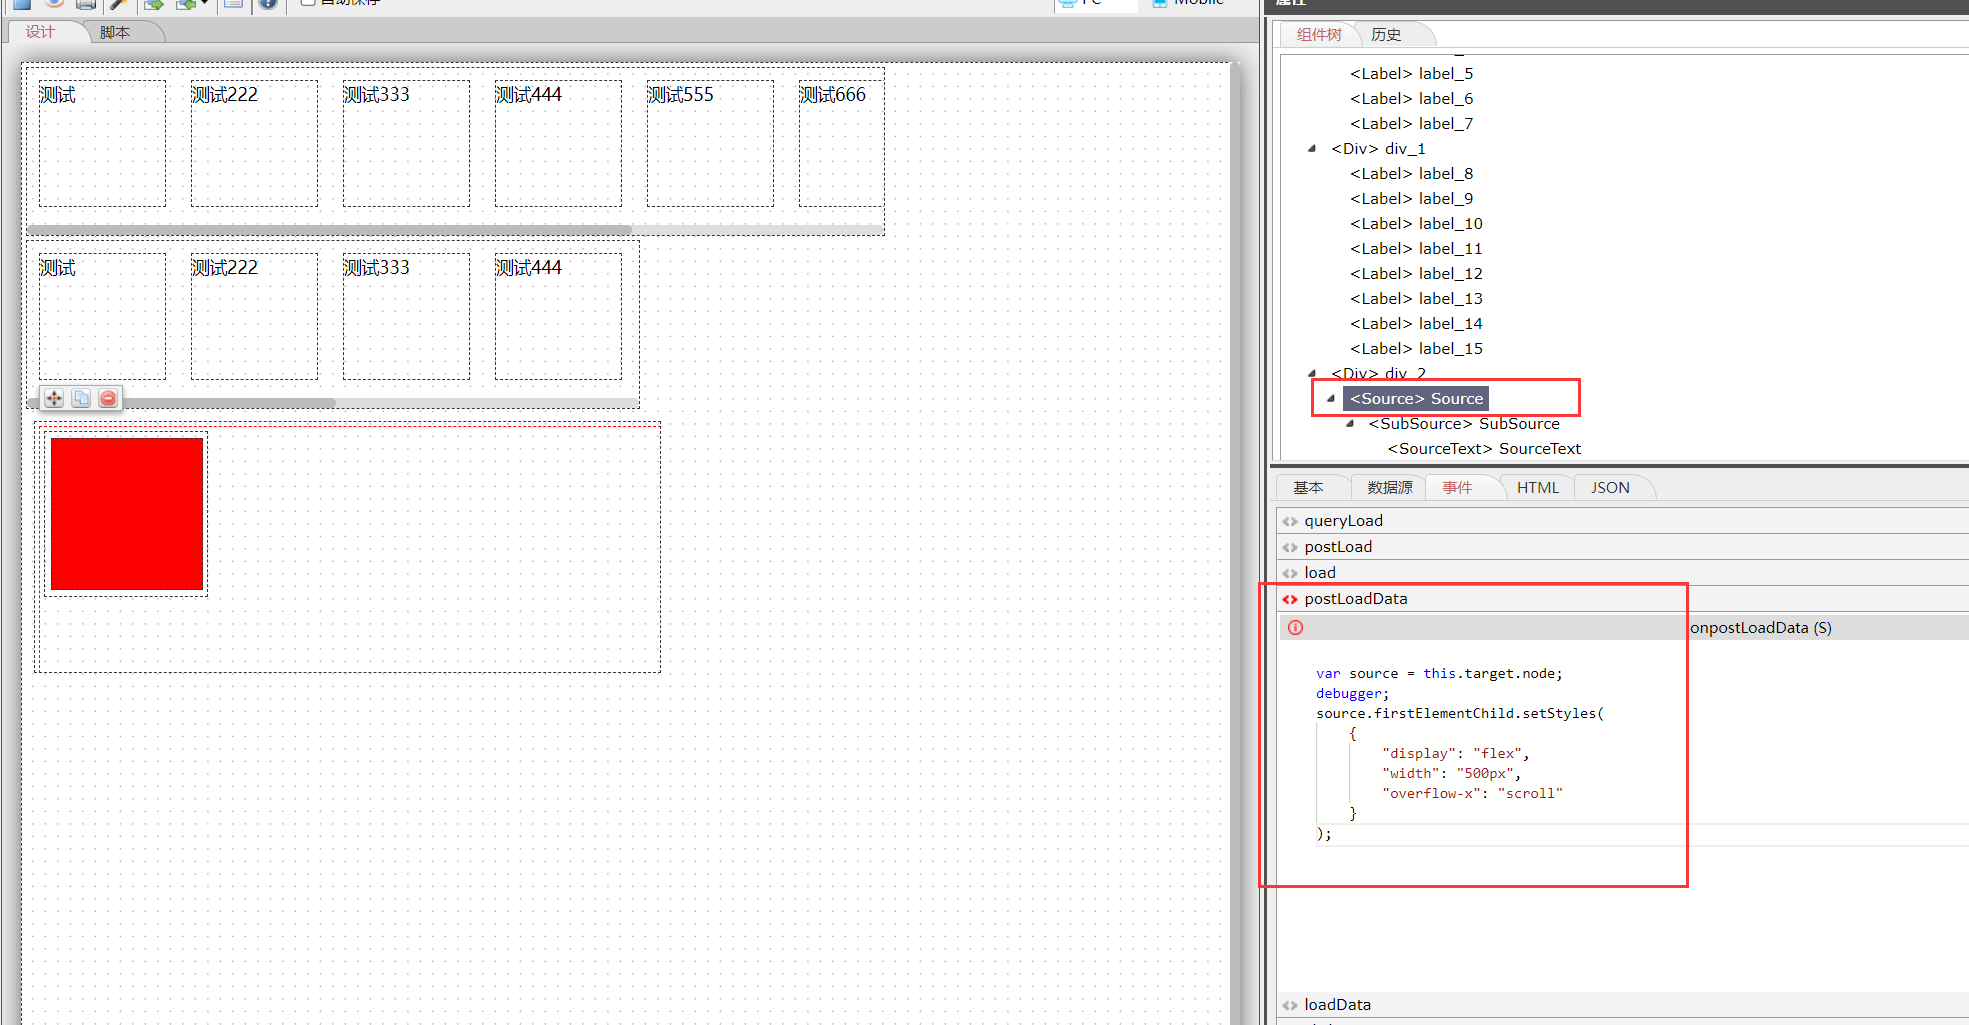Select label_10 in the component tree
The height and width of the screenshot is (1025, 1969).
click(x=1416, y=223)
